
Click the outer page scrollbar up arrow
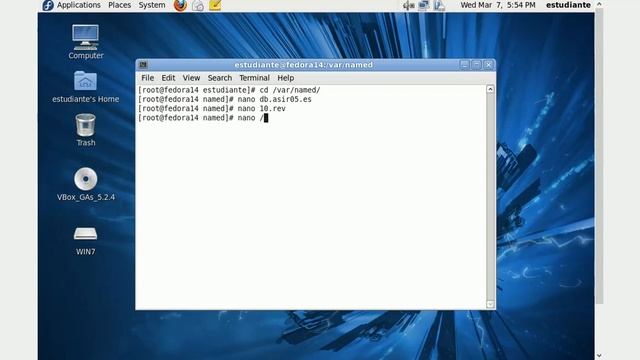tap(599, 4)
